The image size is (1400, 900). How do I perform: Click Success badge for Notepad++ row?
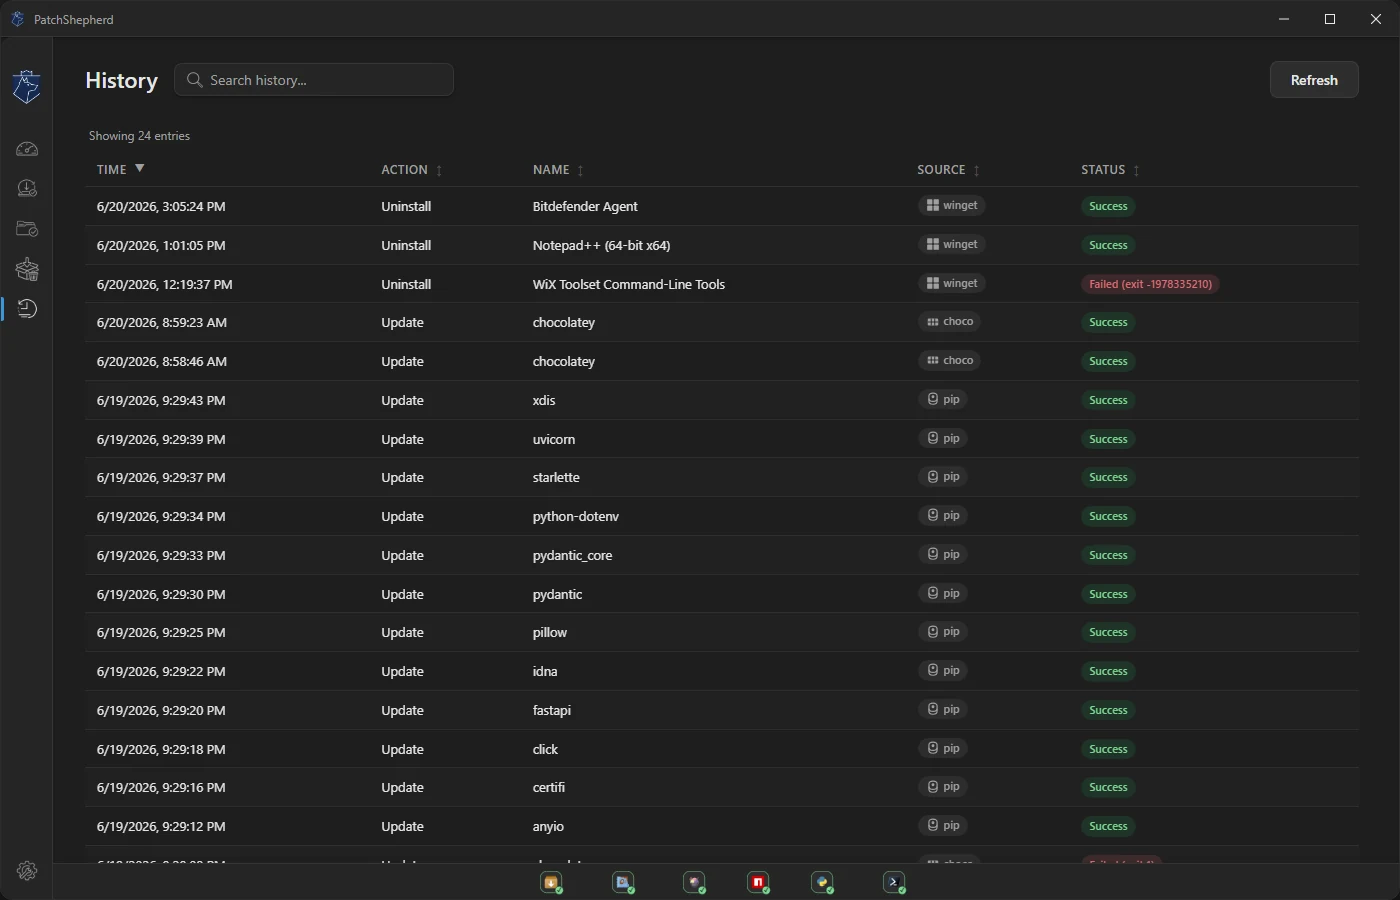[1108, 245]
